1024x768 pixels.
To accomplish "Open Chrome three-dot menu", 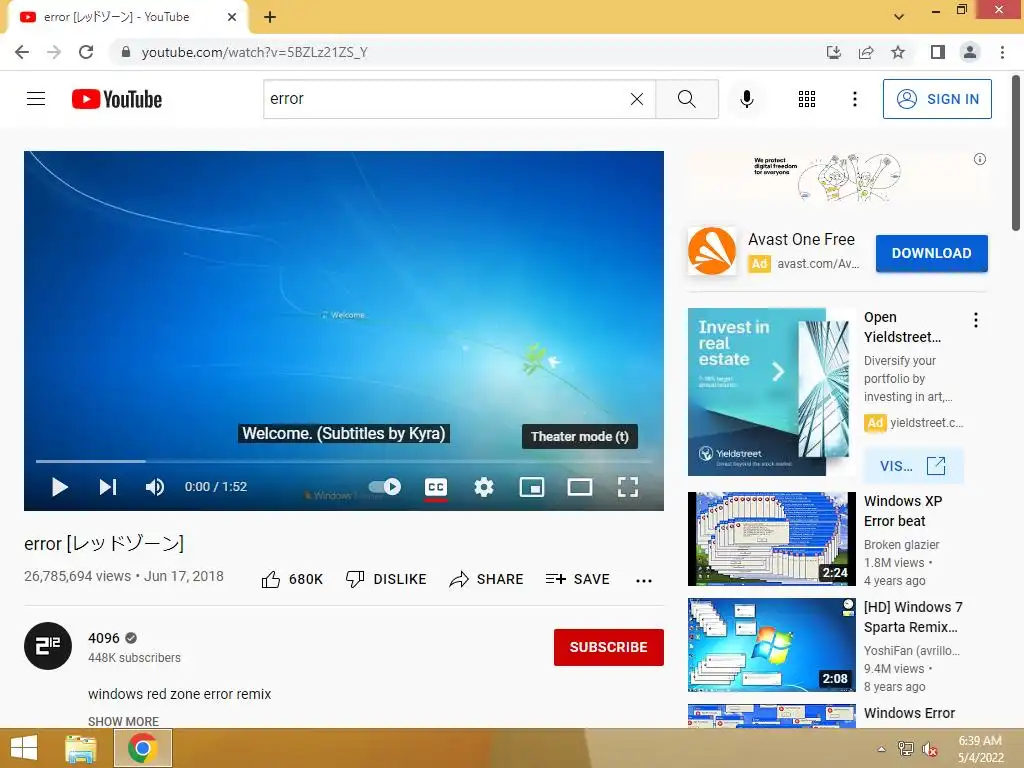I will 1002,52.
